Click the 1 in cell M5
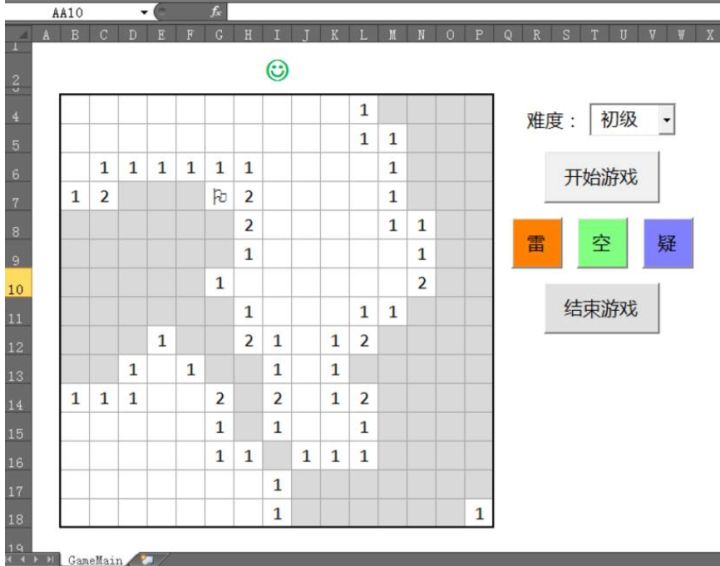This screenshot has height=566, width=720. (393, 139)
